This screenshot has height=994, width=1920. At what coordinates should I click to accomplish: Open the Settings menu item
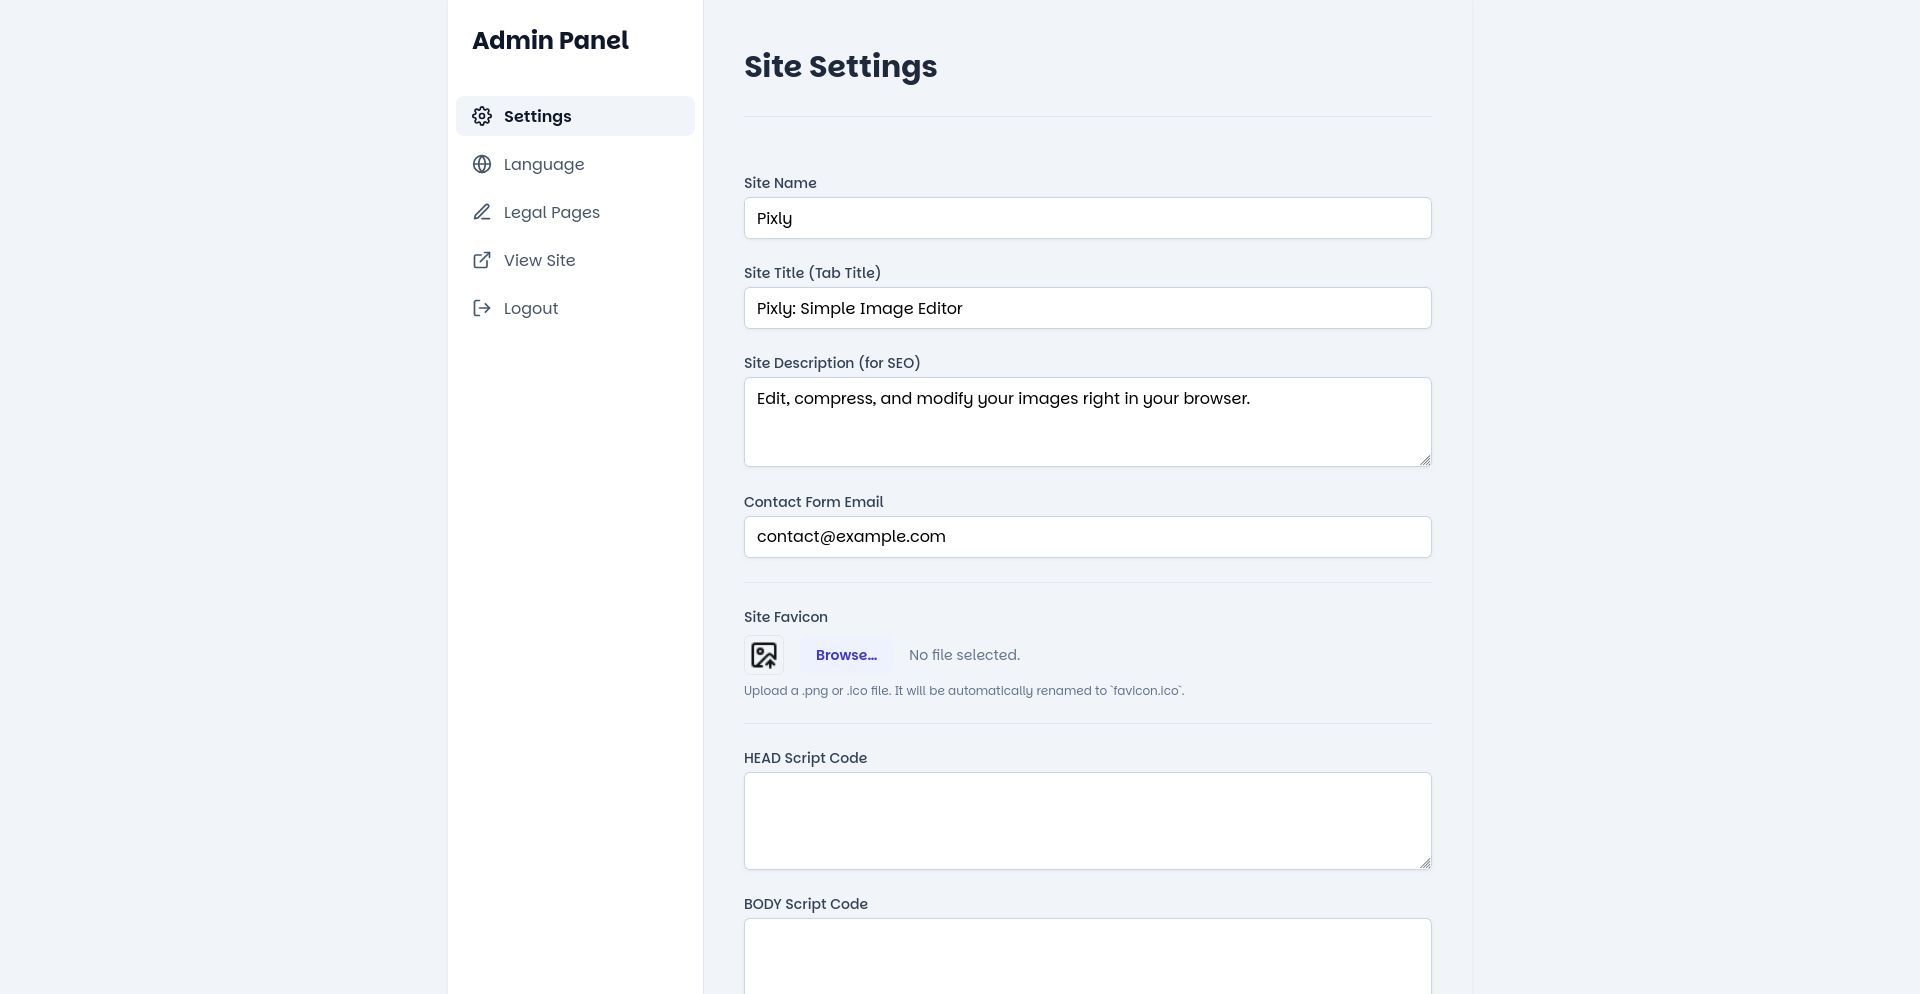[x=537, y=116]
